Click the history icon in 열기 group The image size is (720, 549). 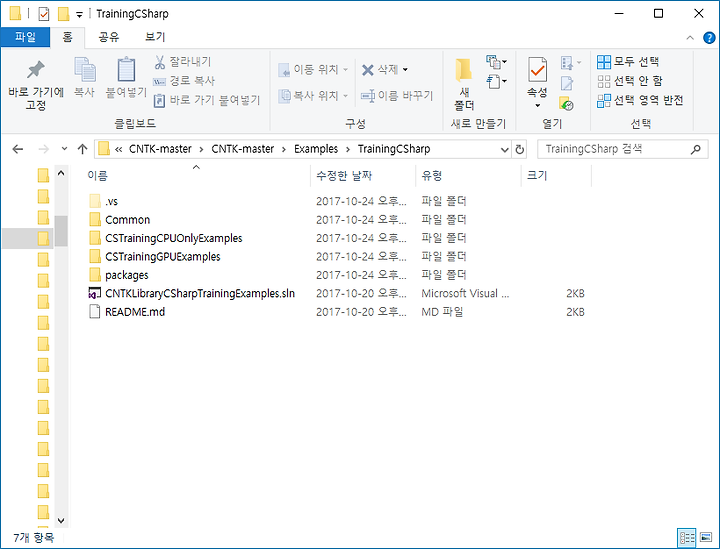pos(566,104)
